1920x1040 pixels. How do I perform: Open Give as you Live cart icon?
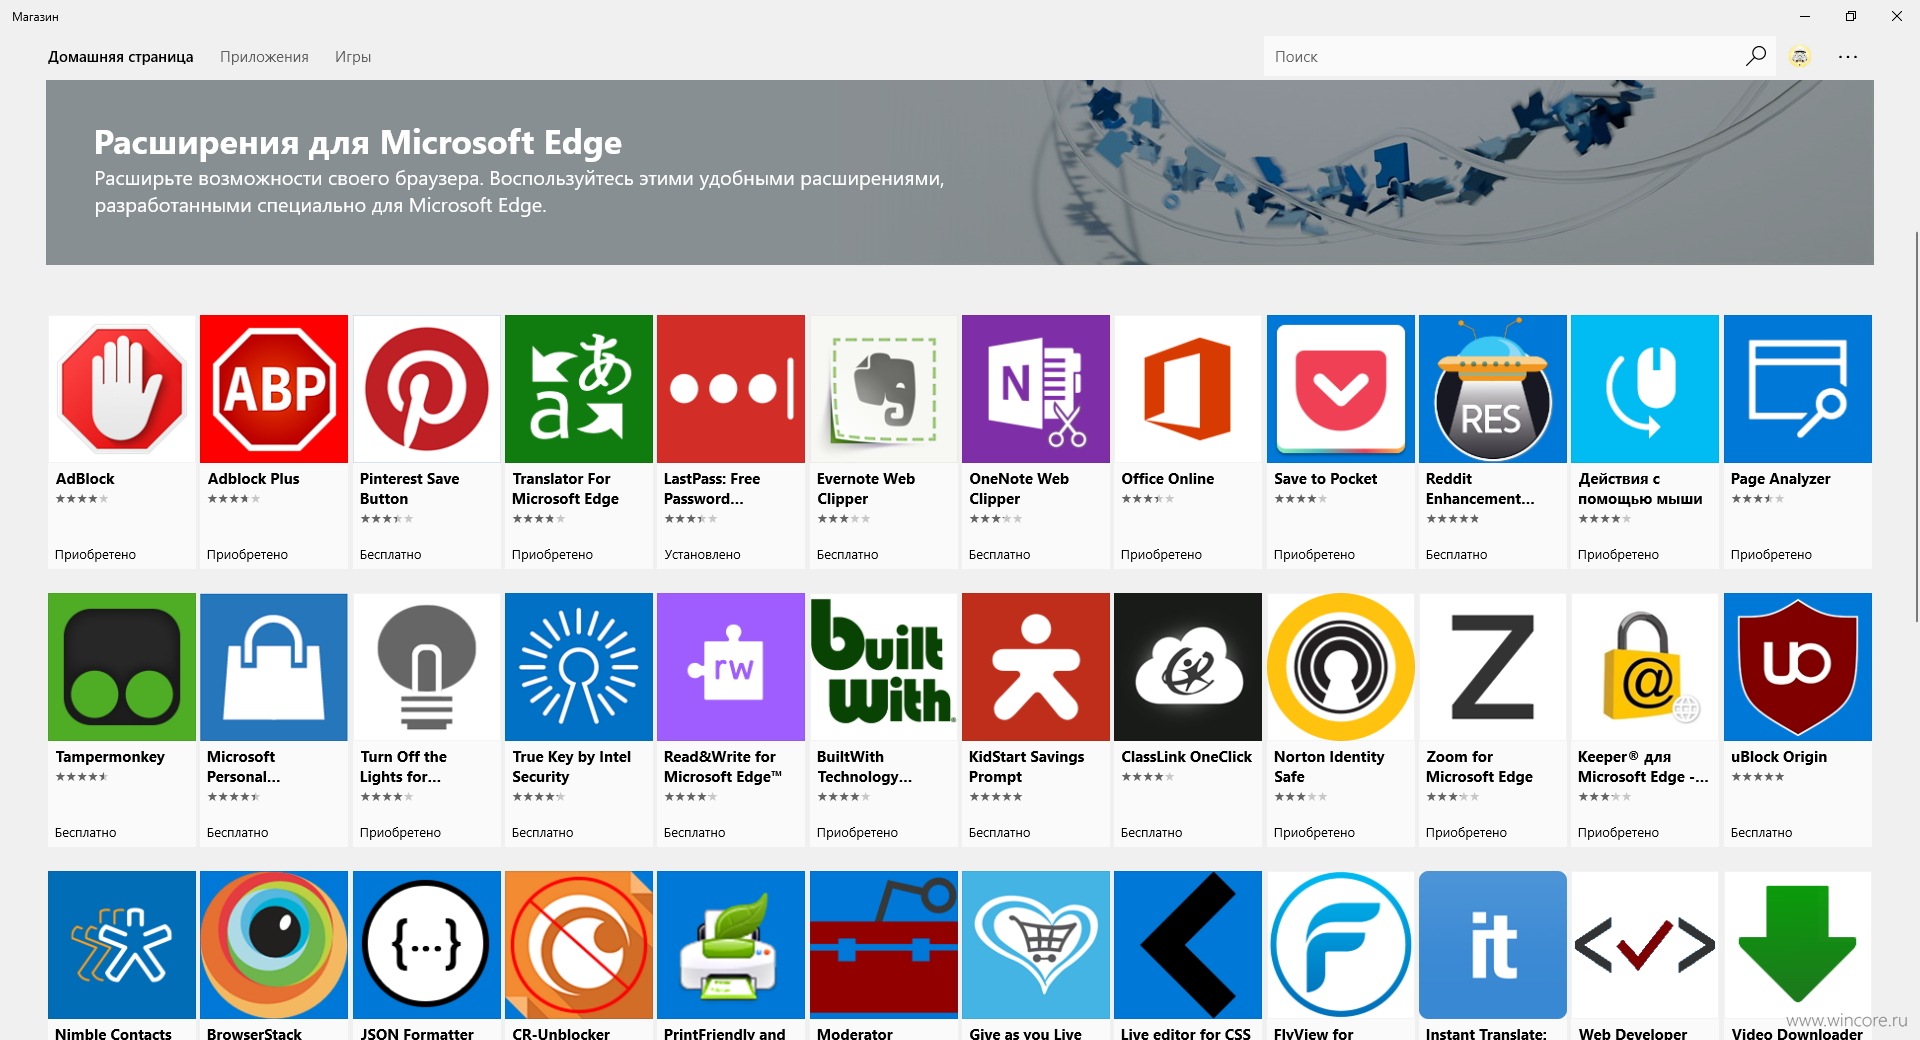click(1036, 945)
